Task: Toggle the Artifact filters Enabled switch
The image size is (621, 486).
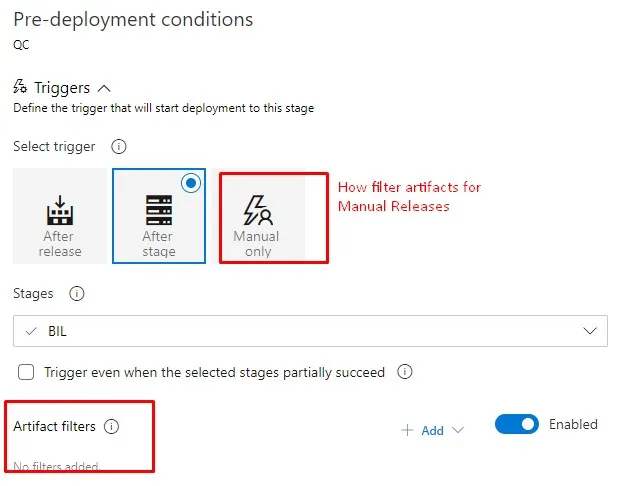Action: tap(516, 425)
